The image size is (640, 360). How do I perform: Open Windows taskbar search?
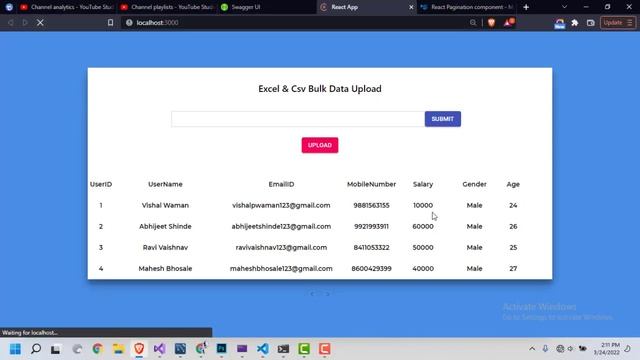point(36,349)
